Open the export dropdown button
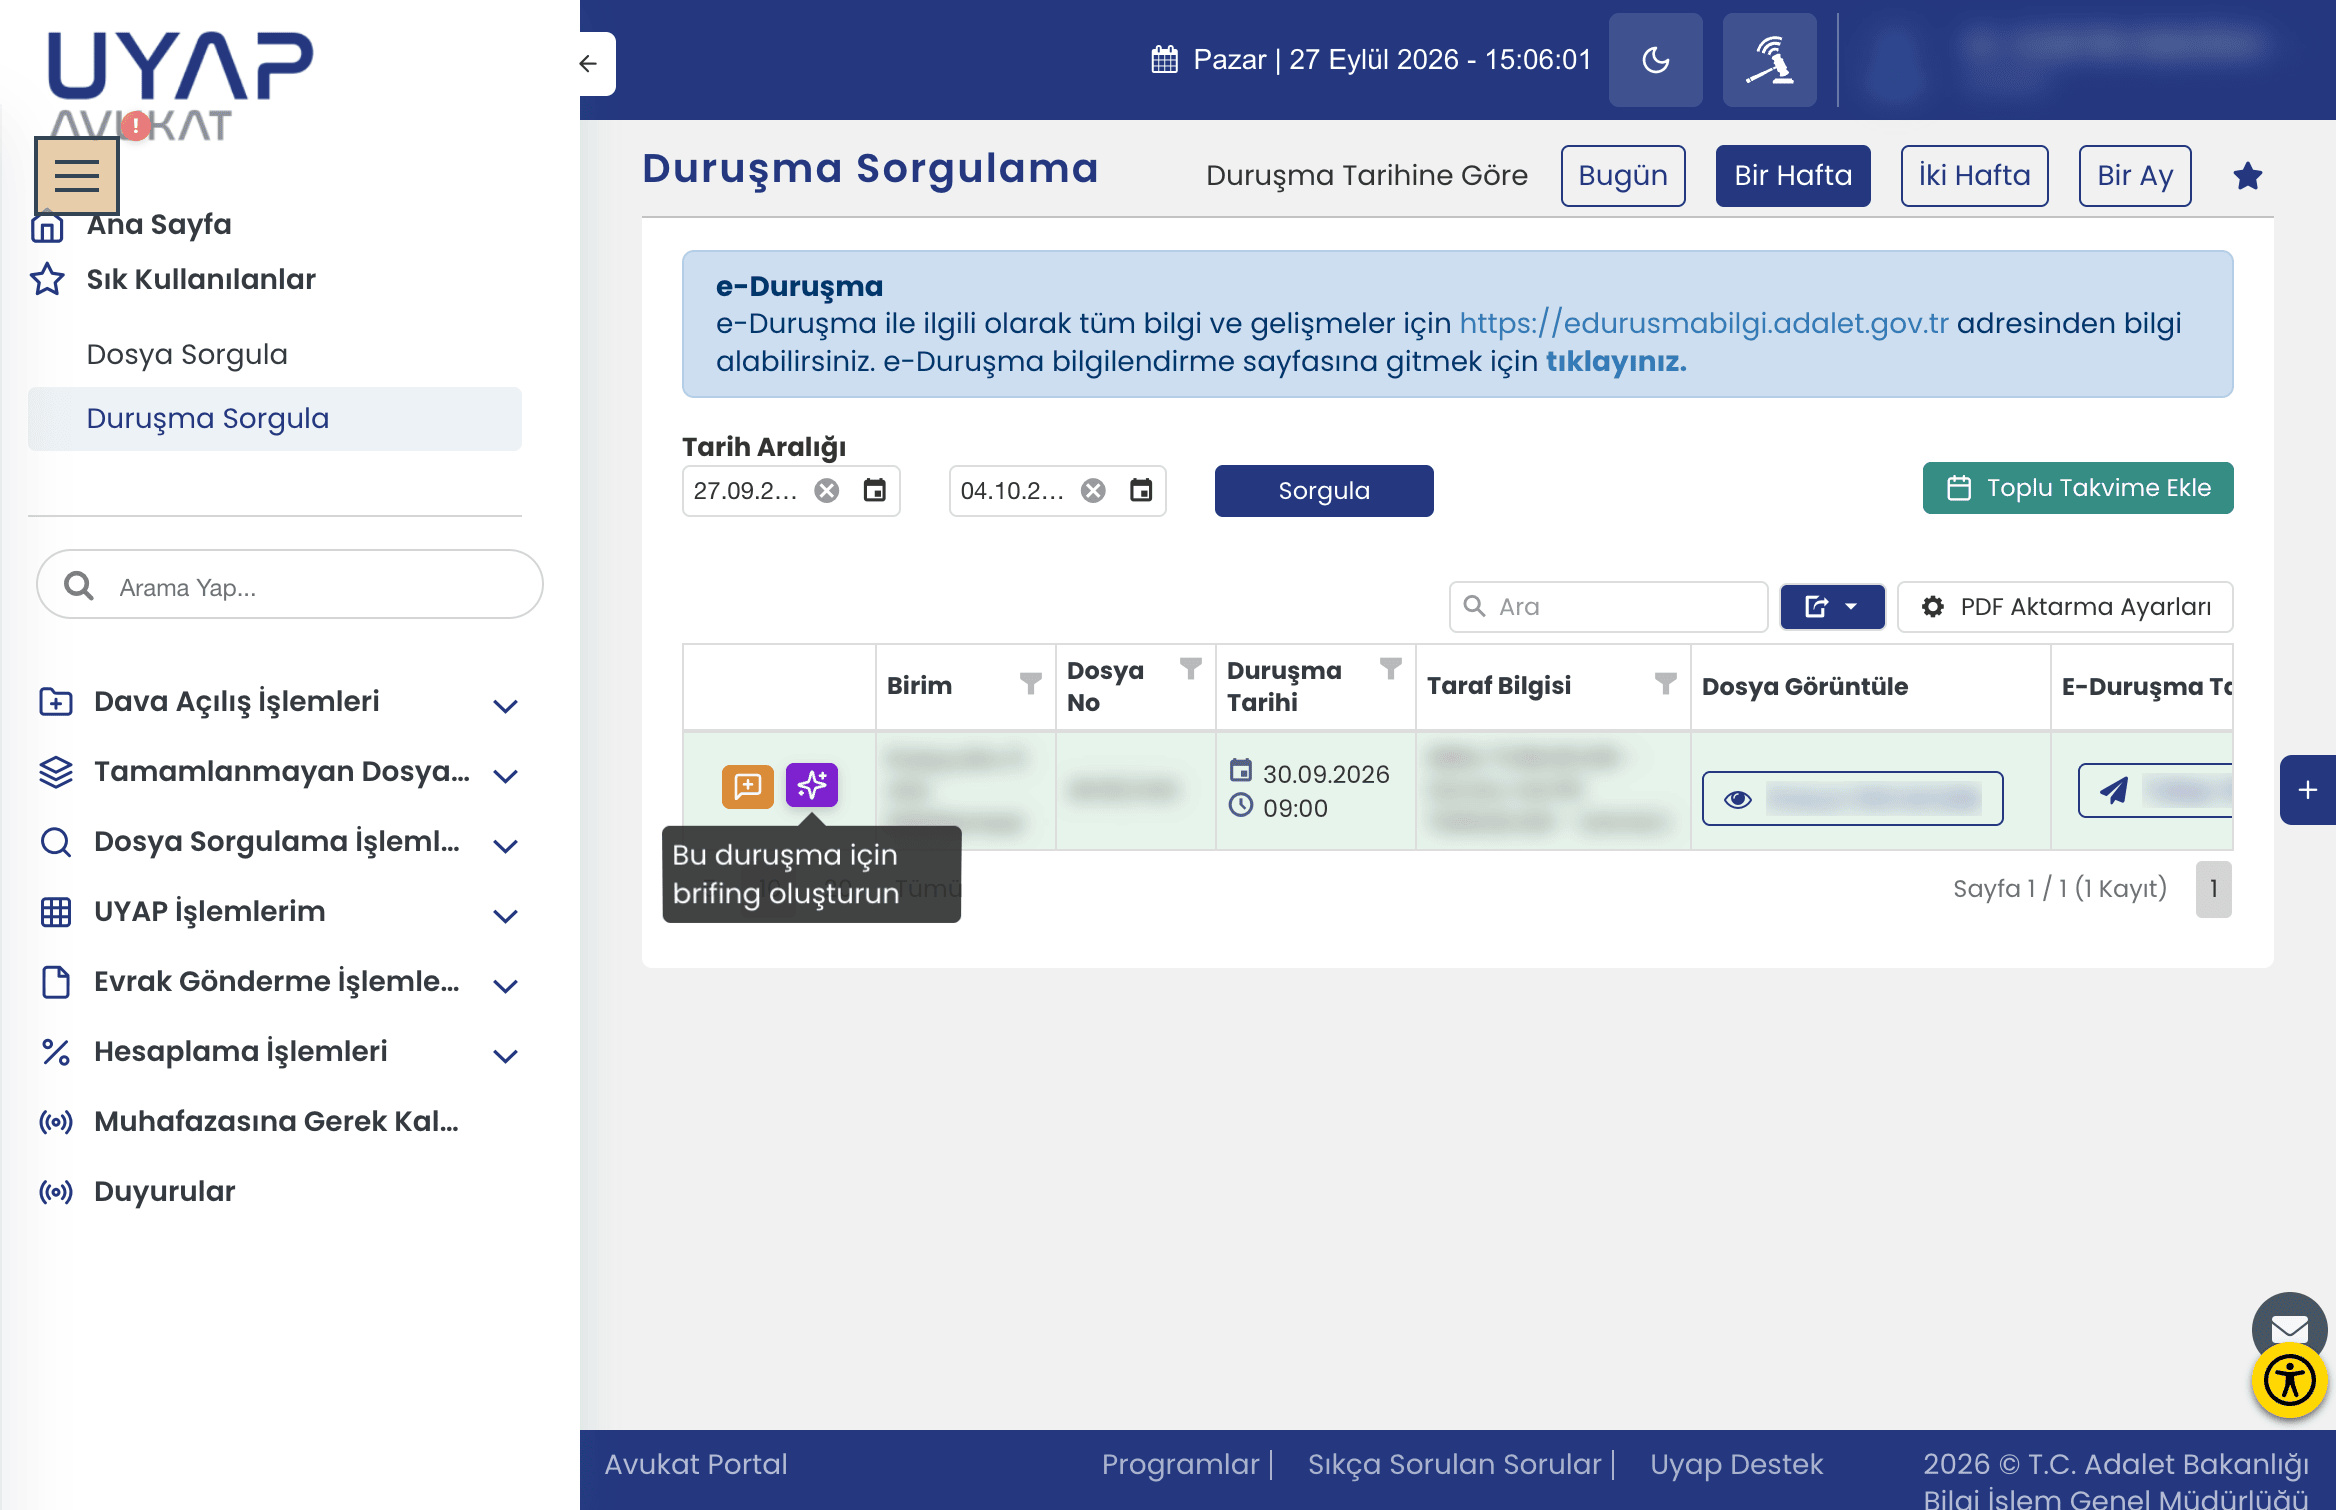This screenshot has width=2336, height=1510. click(x=1832, y=607)
